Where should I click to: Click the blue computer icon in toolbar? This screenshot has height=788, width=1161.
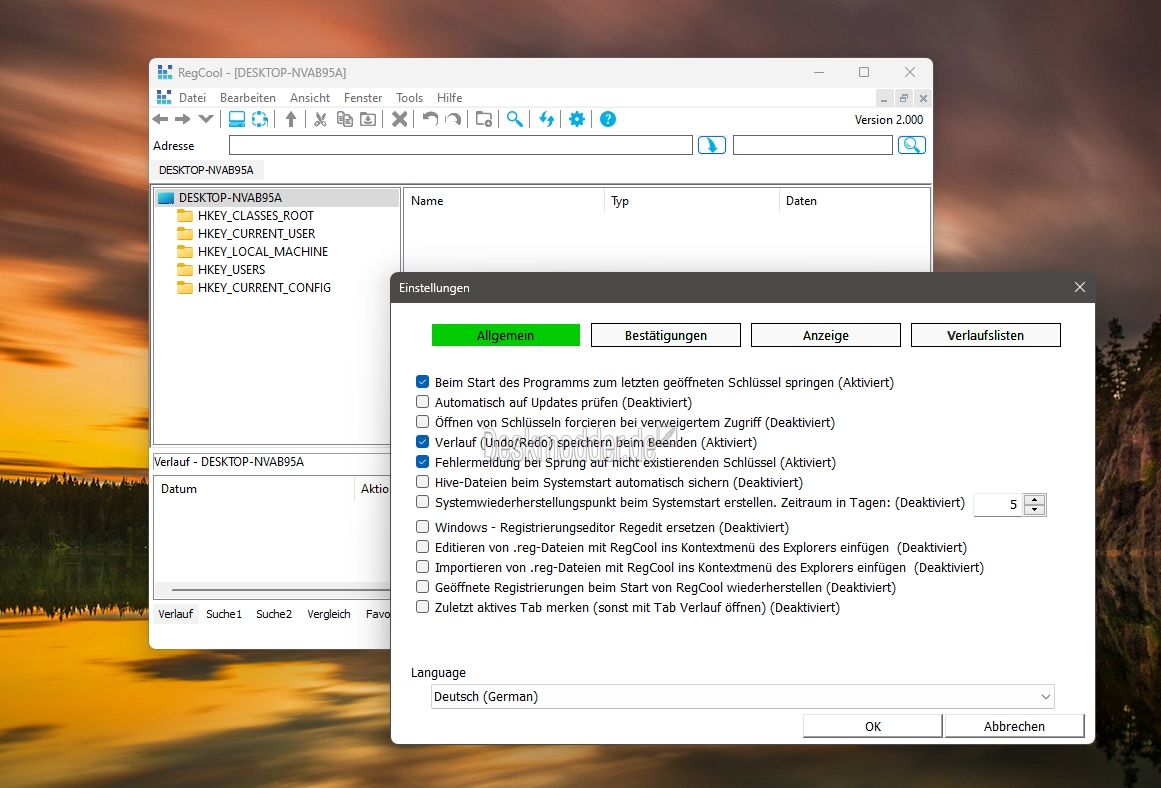point(237,119)
